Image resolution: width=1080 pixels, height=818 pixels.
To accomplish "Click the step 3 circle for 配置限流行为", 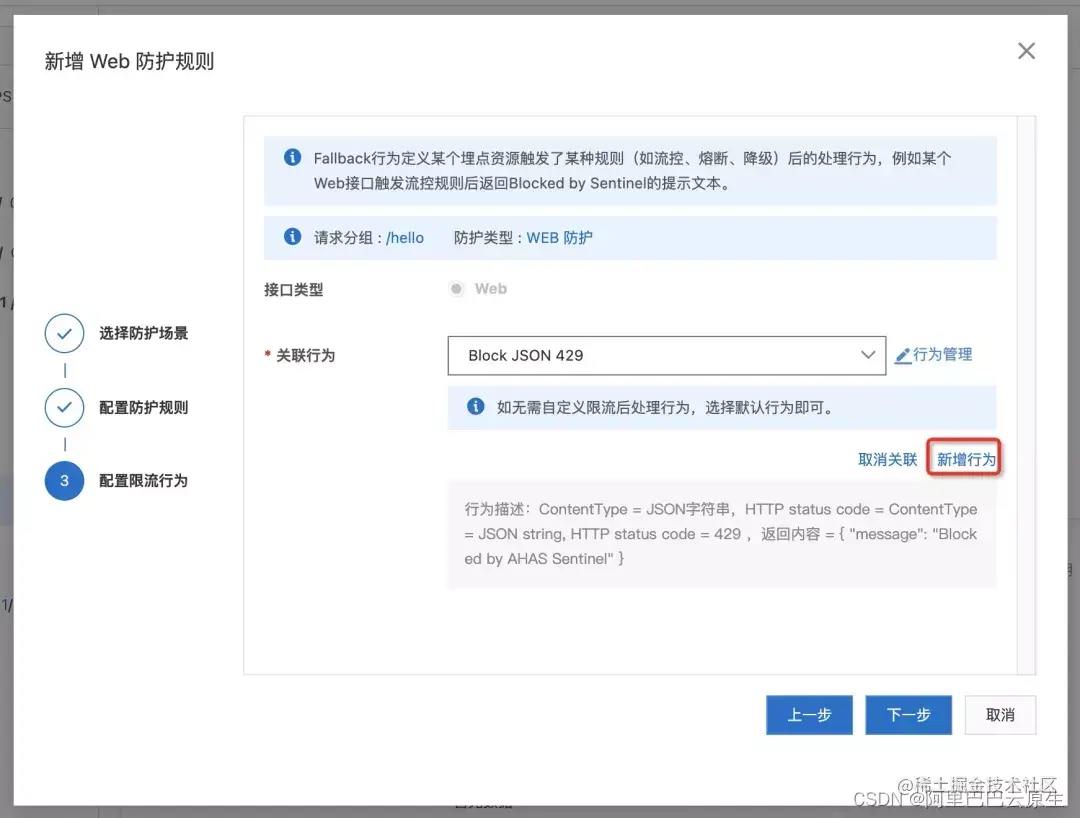I will click(x=64, y=480).
